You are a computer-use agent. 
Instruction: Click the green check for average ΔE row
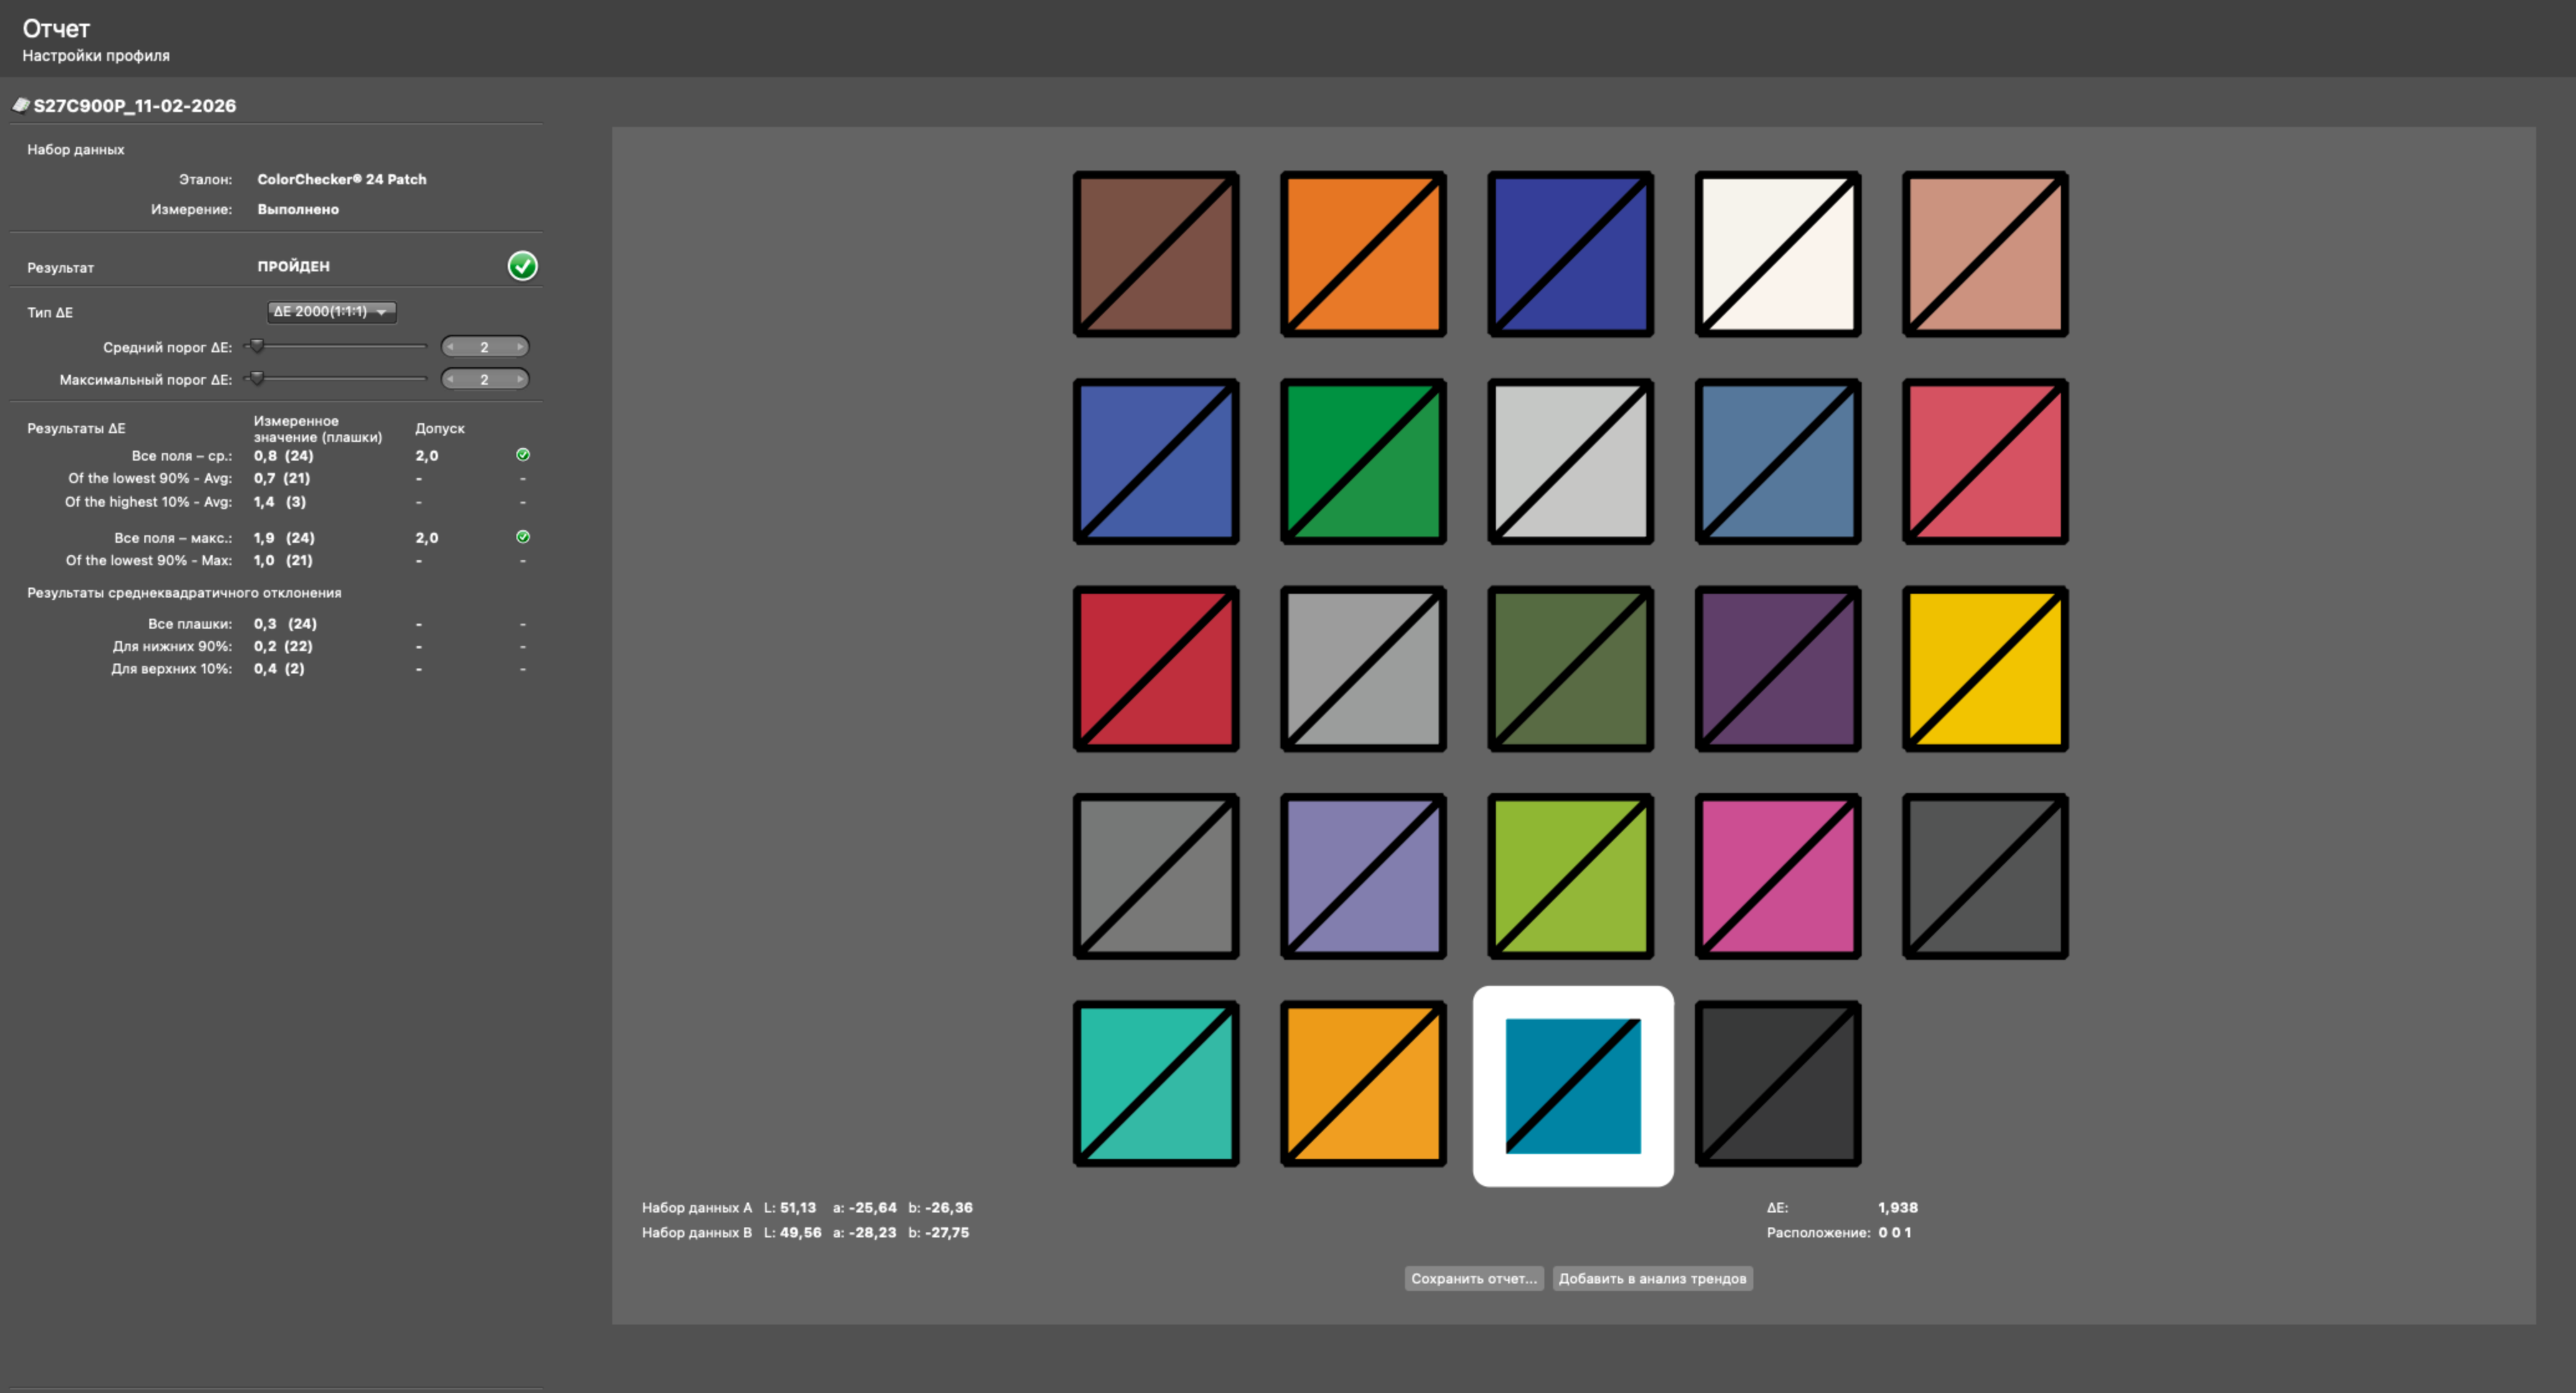522,455
